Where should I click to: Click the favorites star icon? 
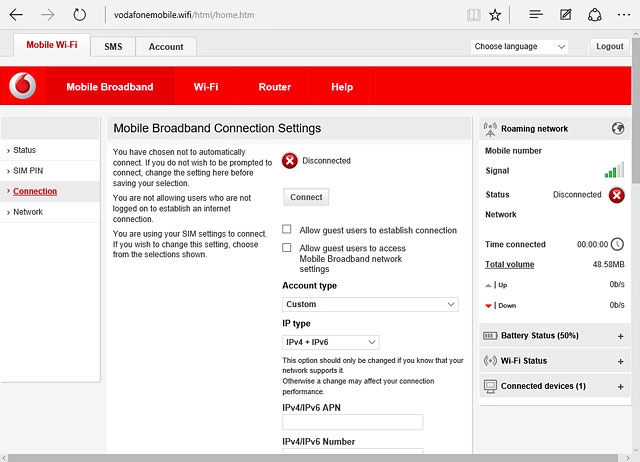495,15
